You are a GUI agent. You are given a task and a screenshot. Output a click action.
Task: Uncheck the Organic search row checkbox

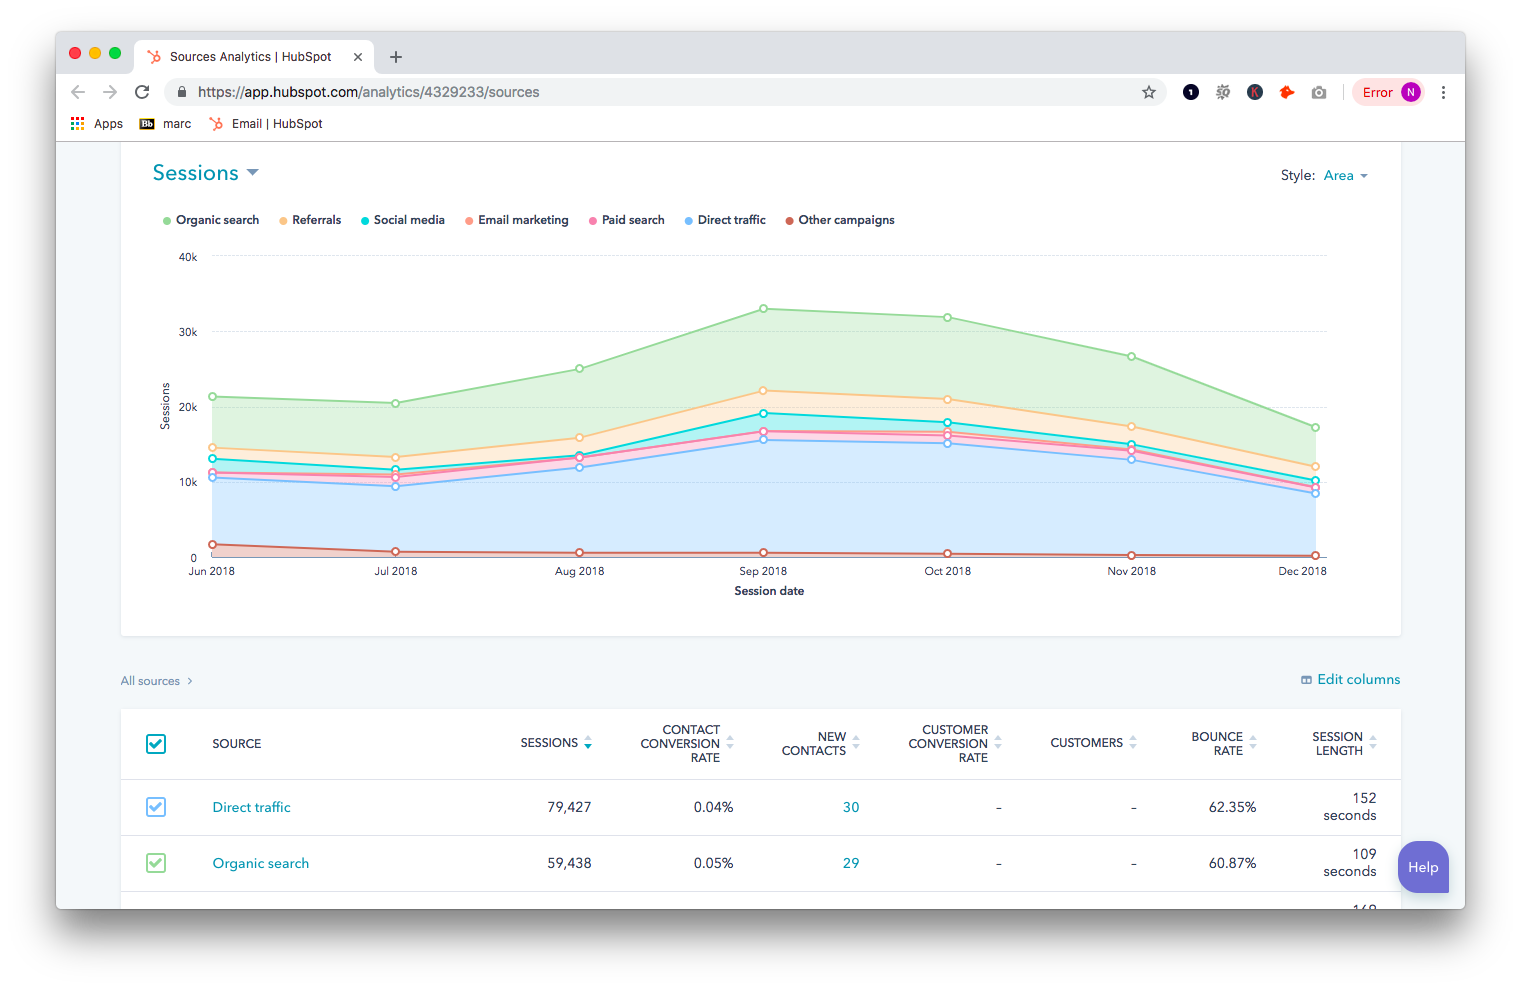156,863
